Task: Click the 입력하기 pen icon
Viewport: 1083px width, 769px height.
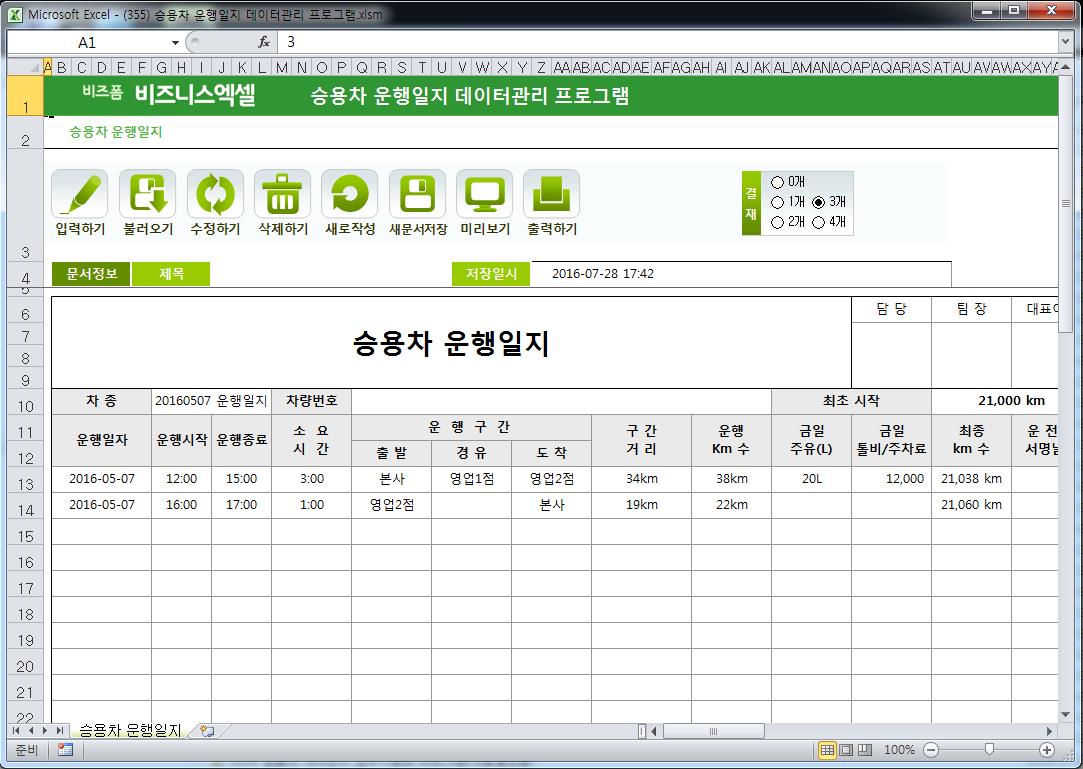Action: [x=80, y=194]
